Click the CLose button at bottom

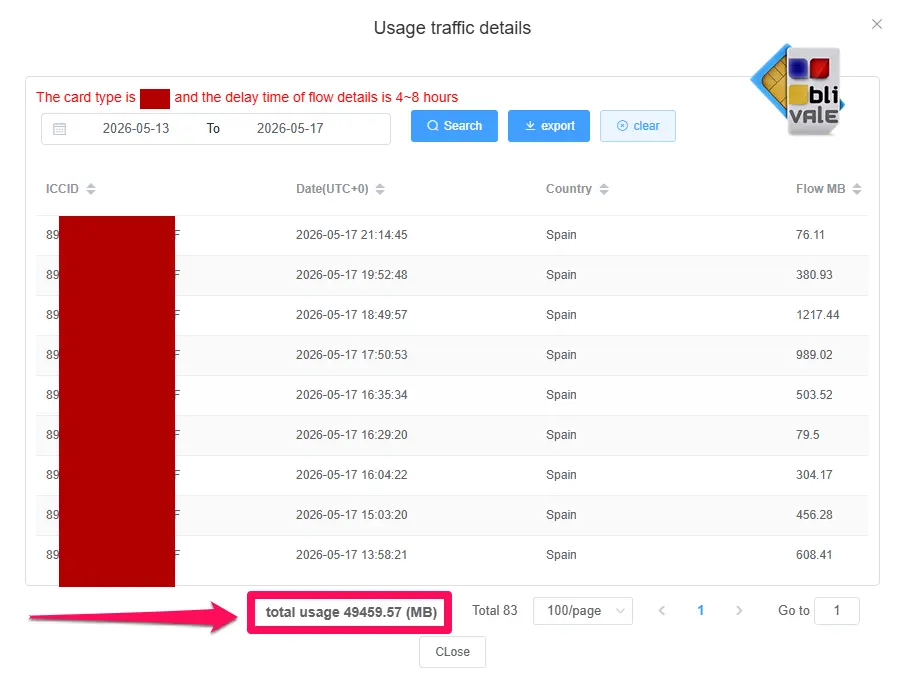click(453, 652)
